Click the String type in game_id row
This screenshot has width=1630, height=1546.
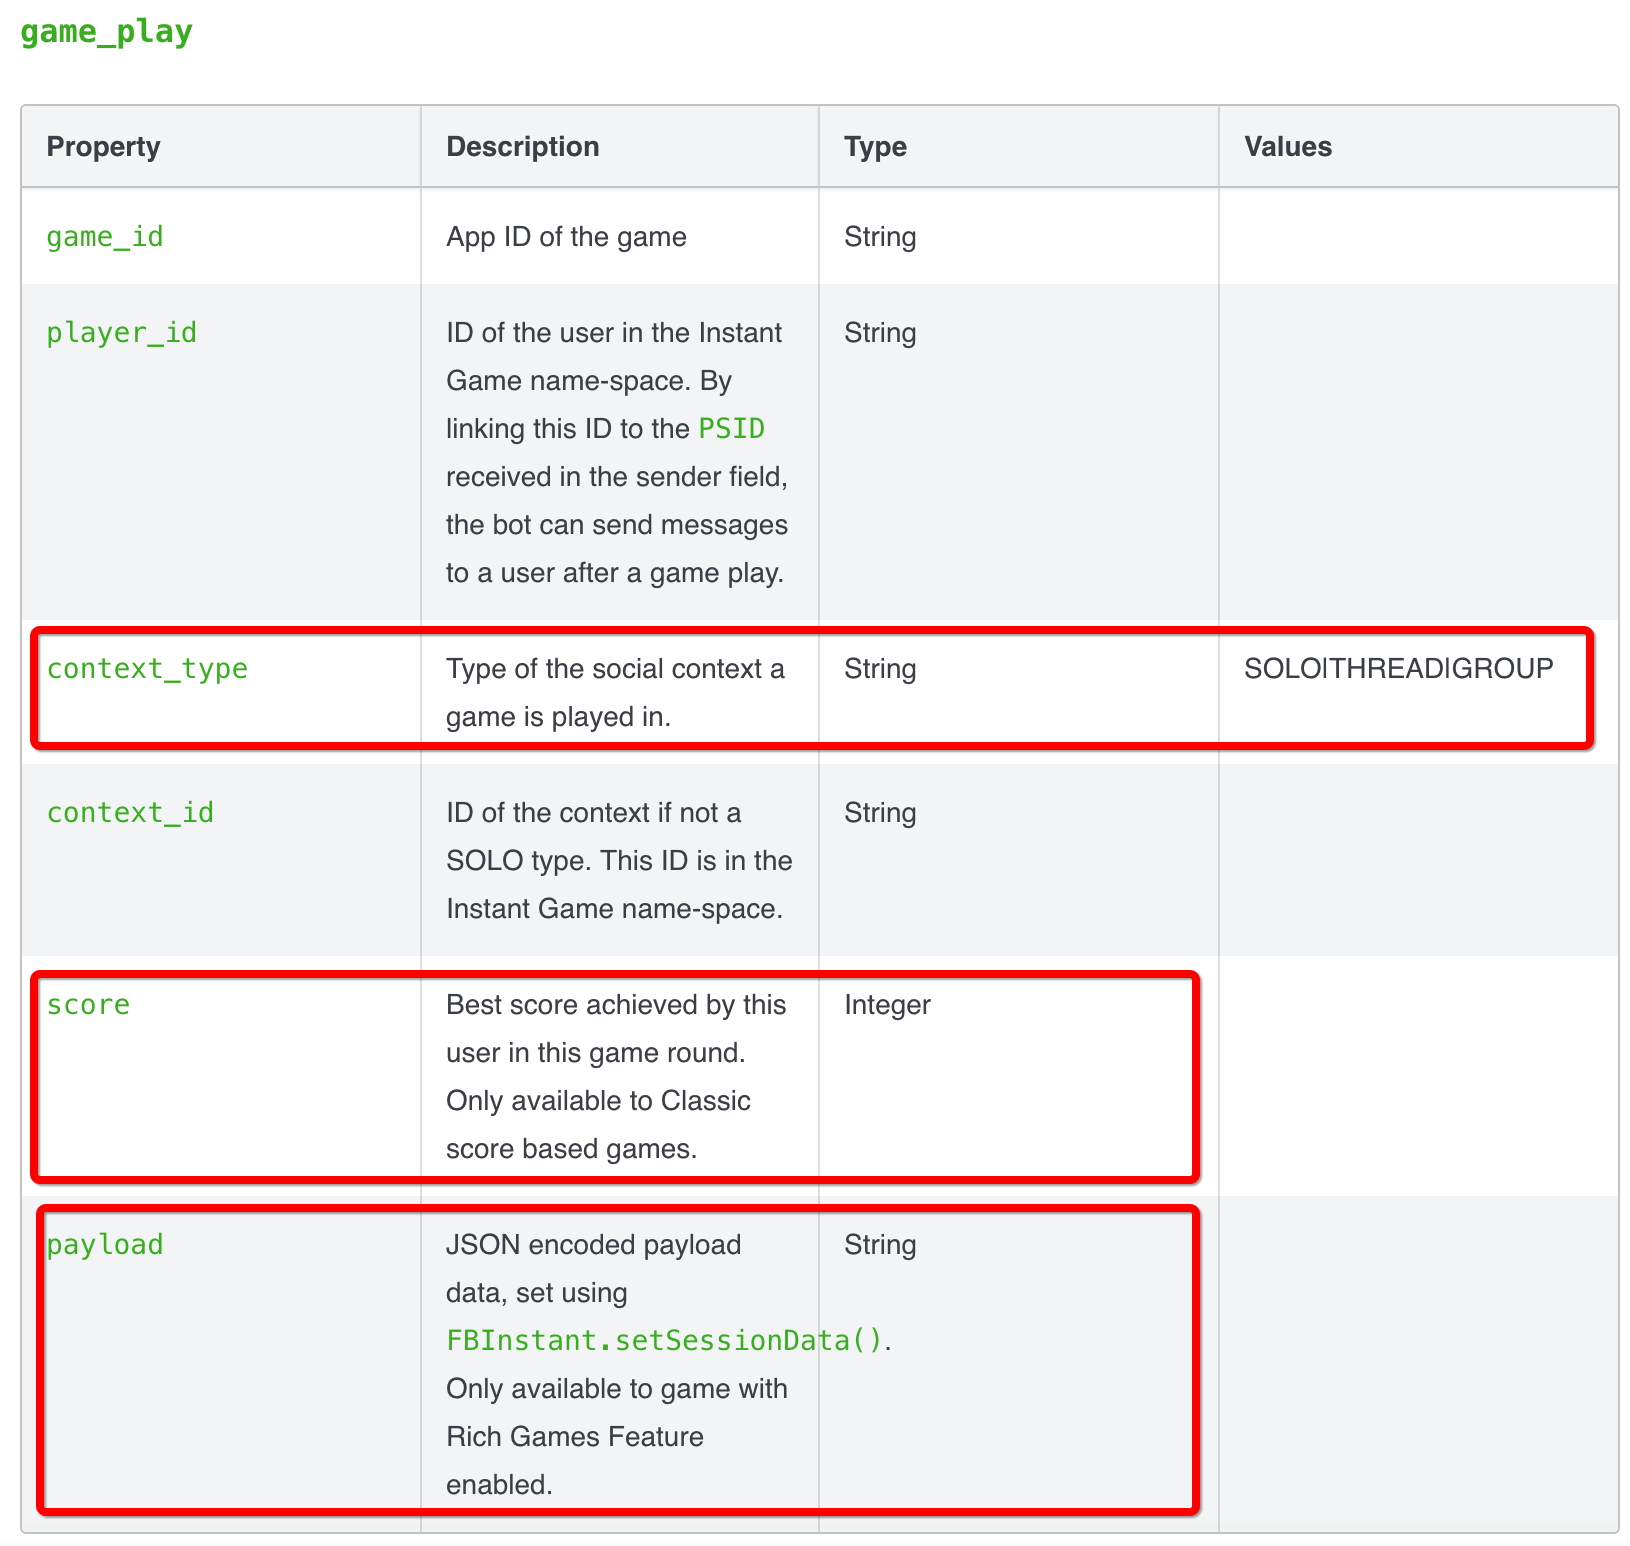tap(880, 237)
